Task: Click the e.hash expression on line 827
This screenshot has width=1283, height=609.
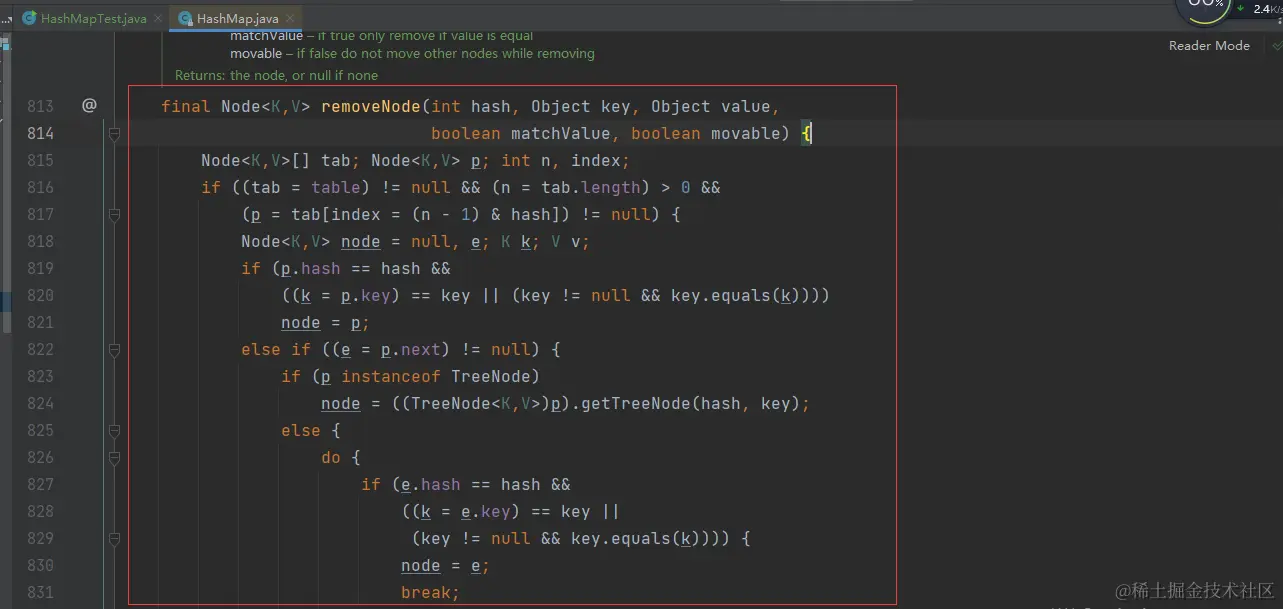Action: click(430, 484)
